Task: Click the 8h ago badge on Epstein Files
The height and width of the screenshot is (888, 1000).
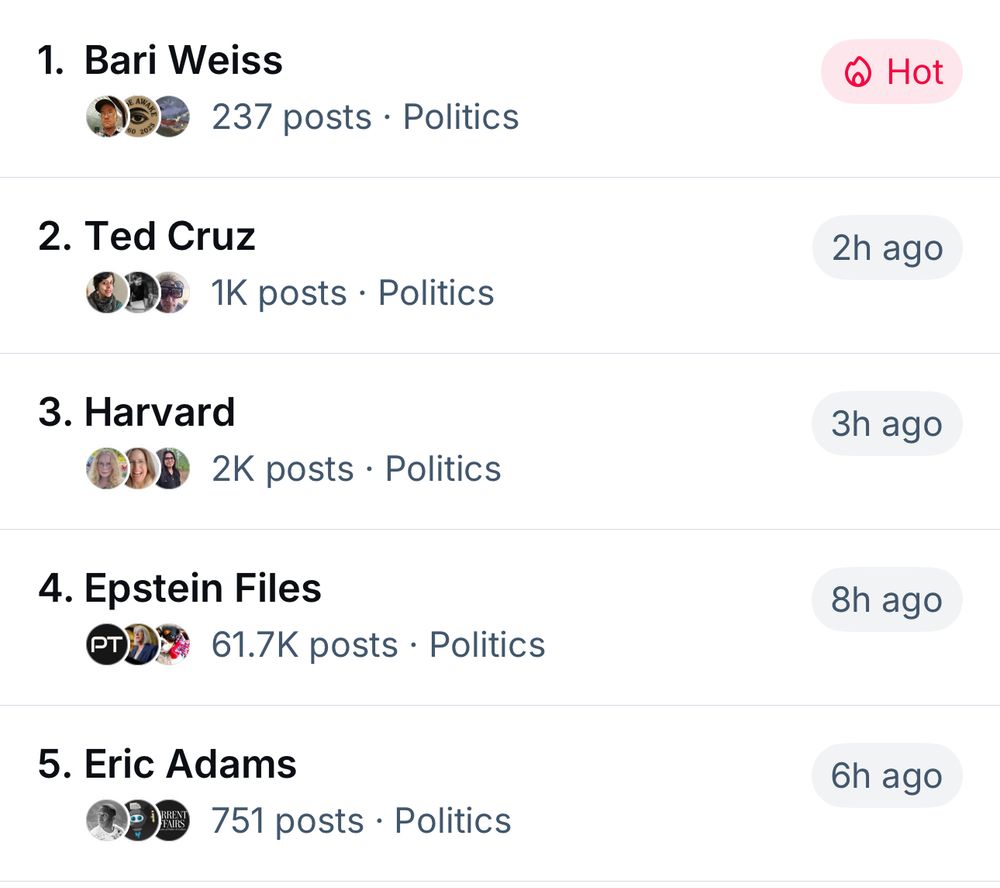Action: 886,599
